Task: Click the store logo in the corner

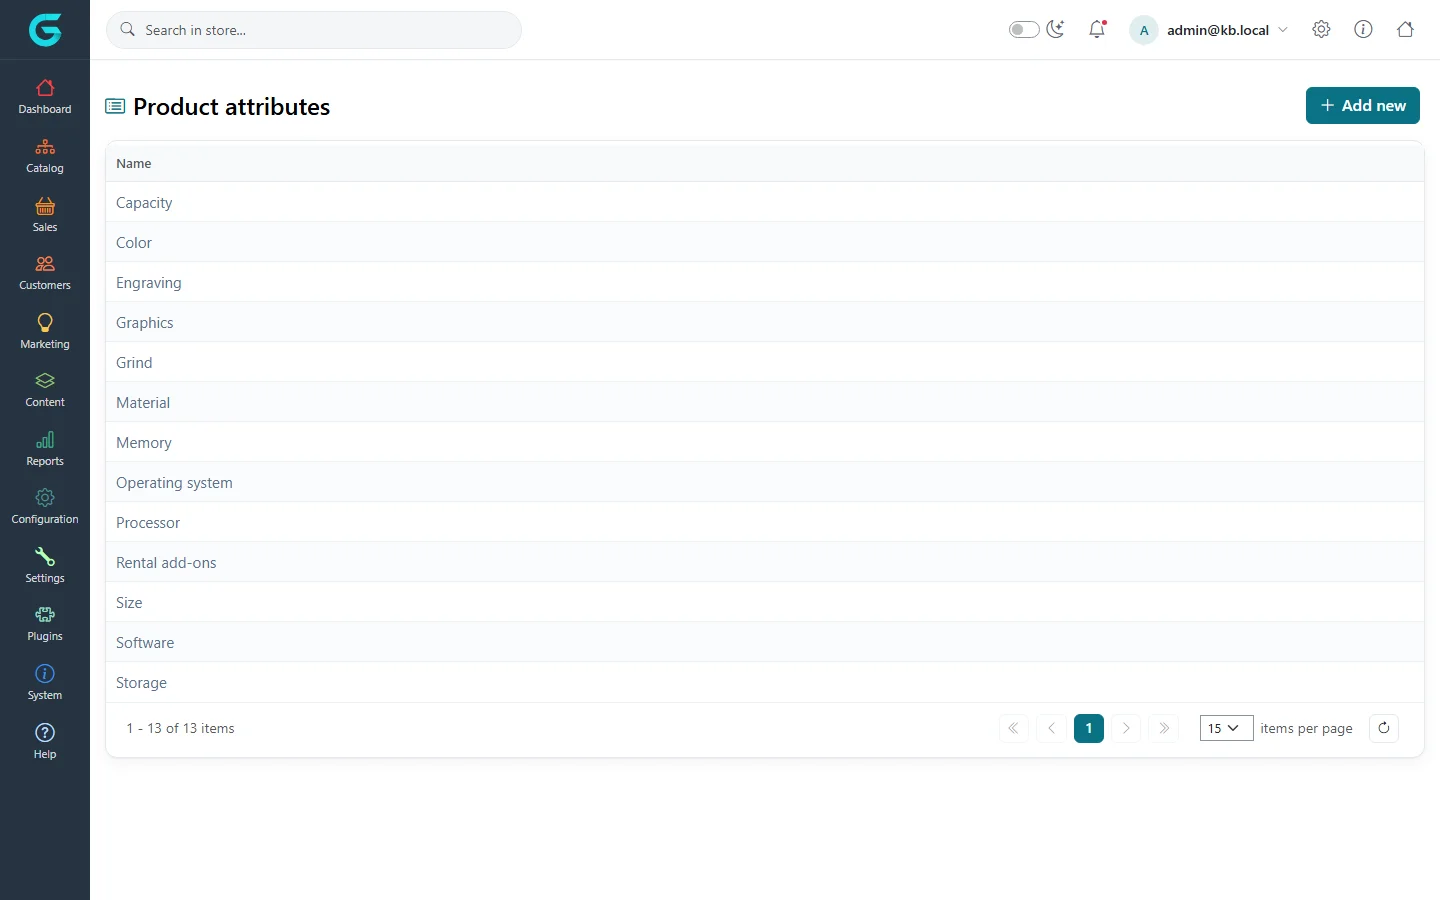Action: 45,30
